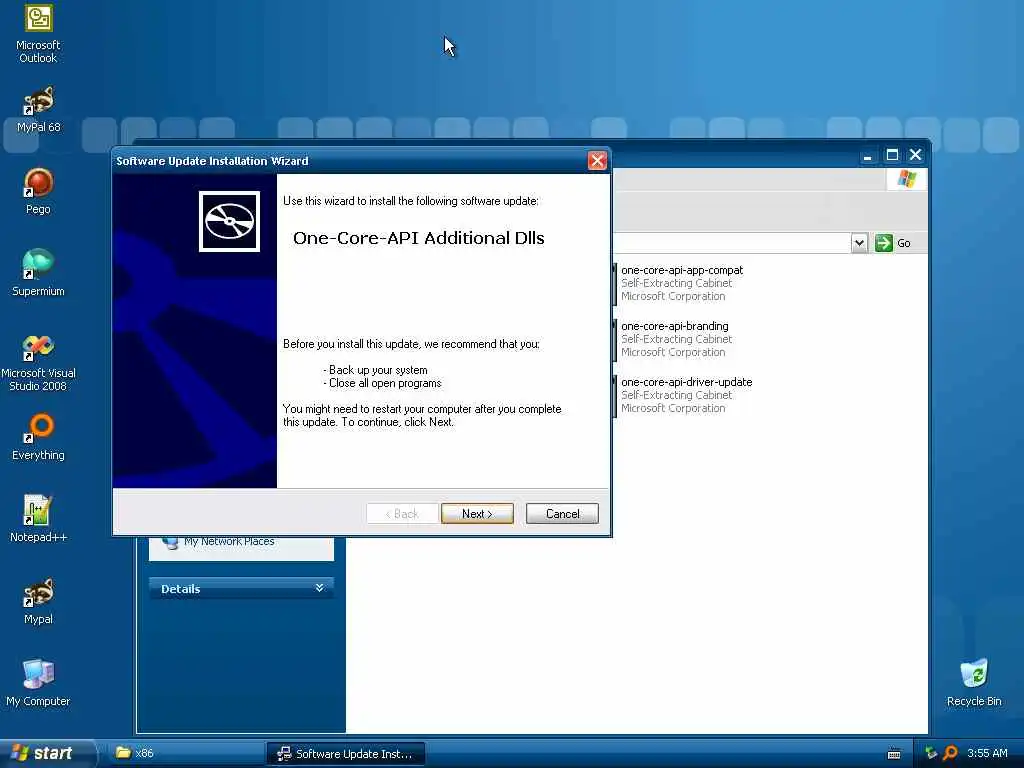1024x768 pixels.
Task: Click the Windows flag logo in Explorer
Action: tap(906, 178)
